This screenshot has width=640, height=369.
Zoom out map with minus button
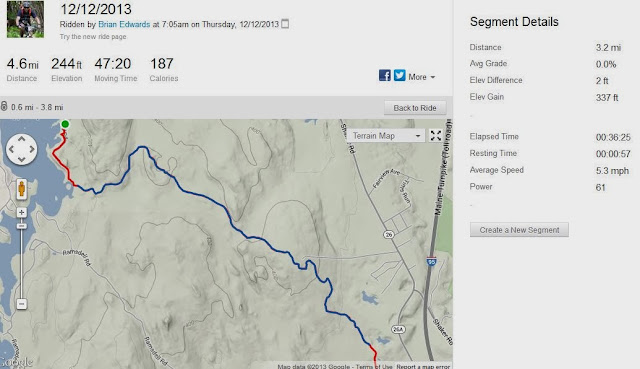click(22, 304)
